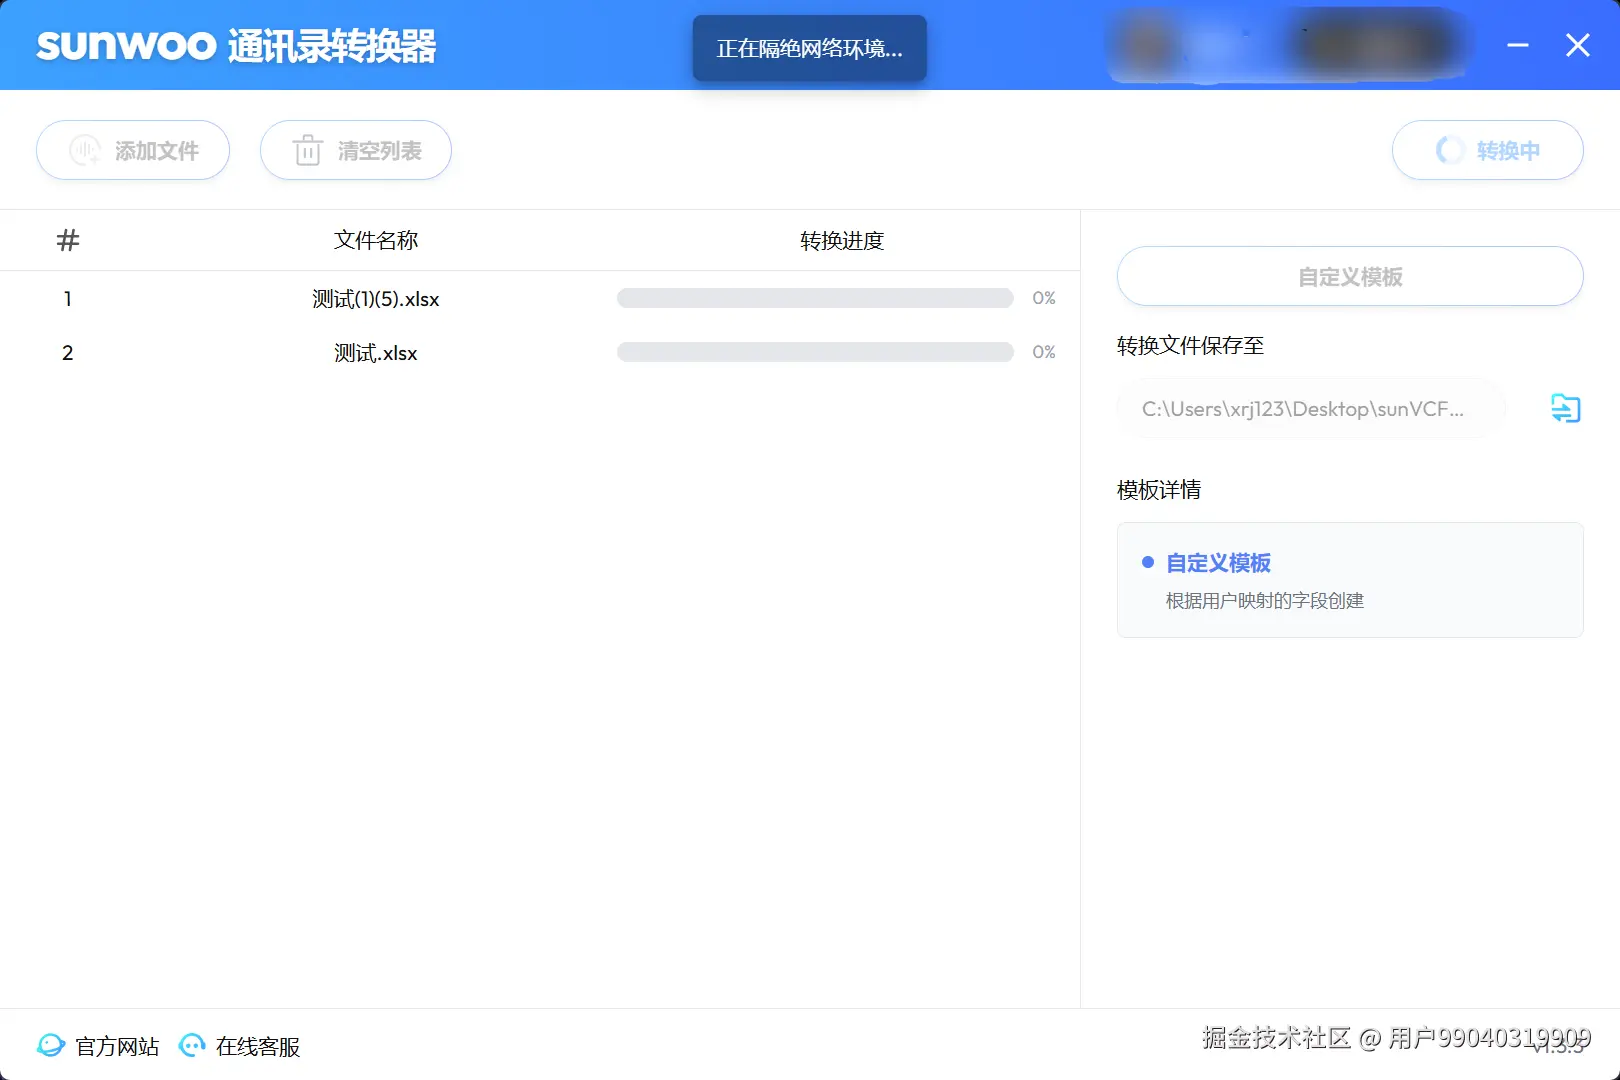Open 官方网站 official website link
The height and width of the screenshot is (1080, 1620).
pyautogui.click(x=98, y=1046)
